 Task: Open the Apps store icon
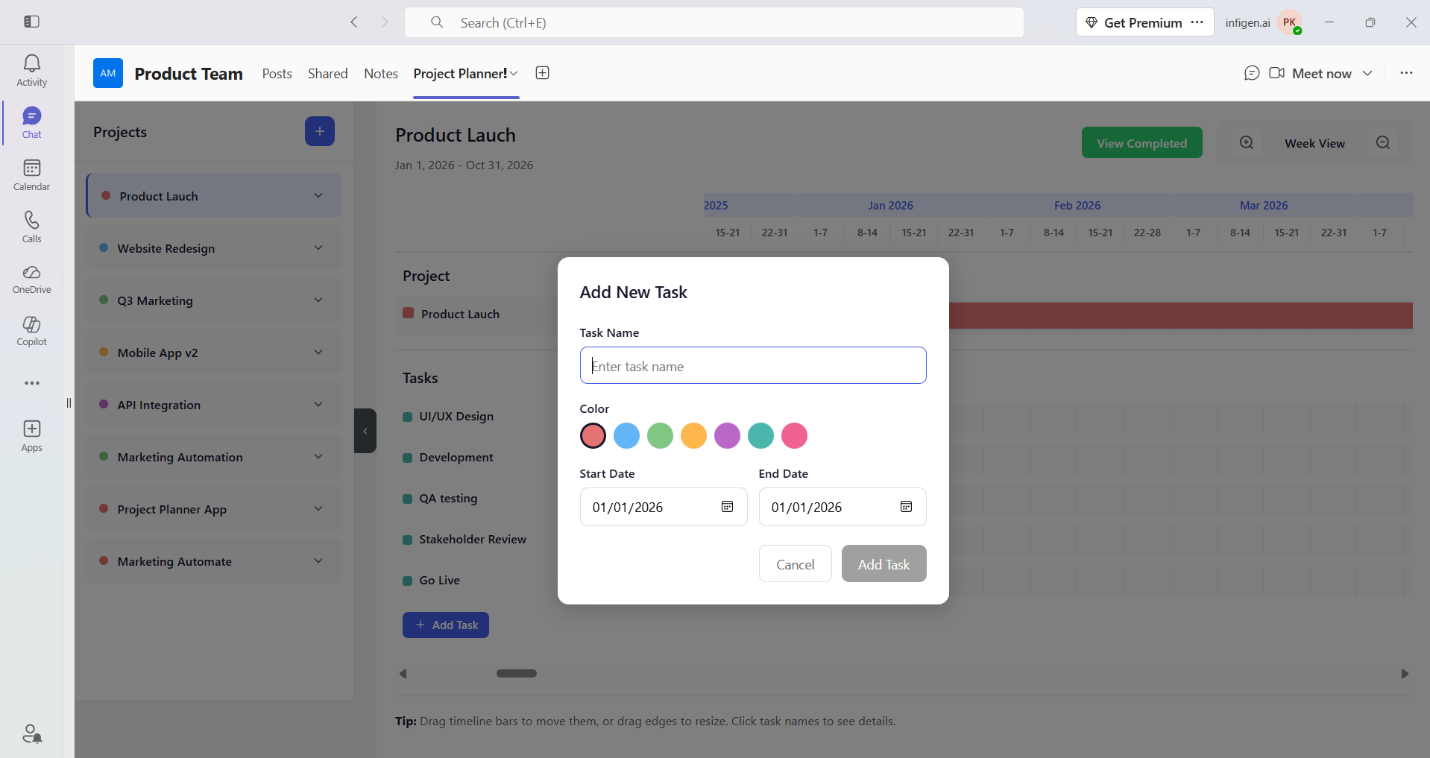32,435
